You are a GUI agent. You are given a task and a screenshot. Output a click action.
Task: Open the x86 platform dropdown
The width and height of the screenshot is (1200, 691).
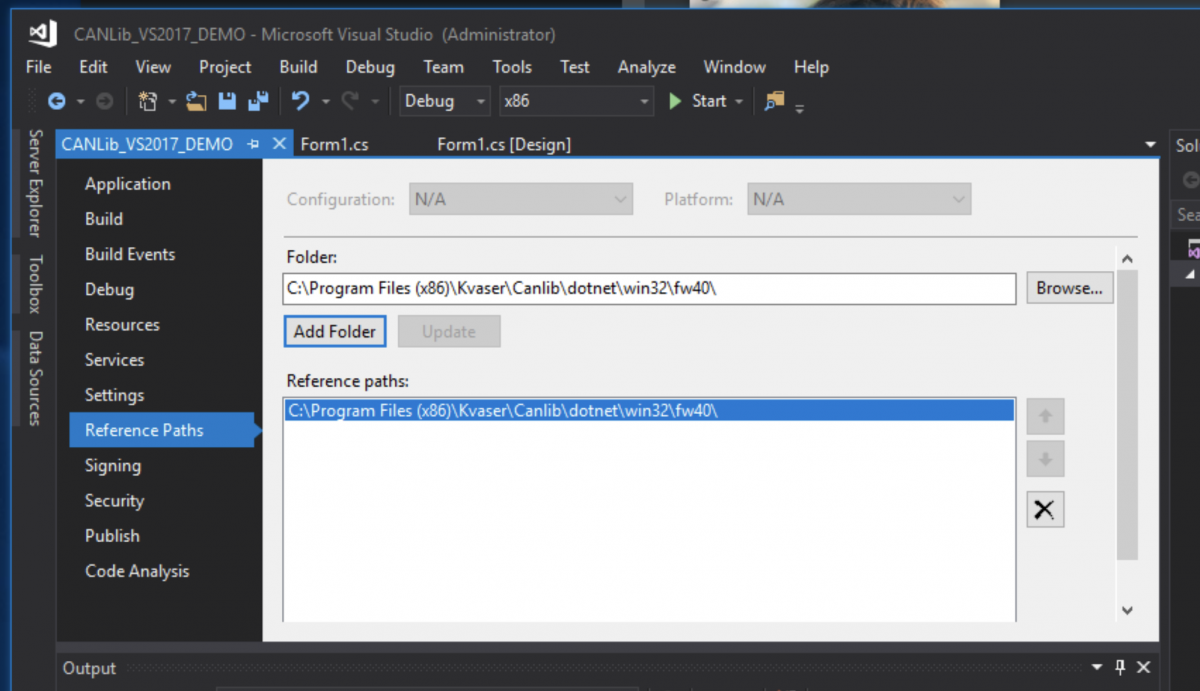click(643, 101)
